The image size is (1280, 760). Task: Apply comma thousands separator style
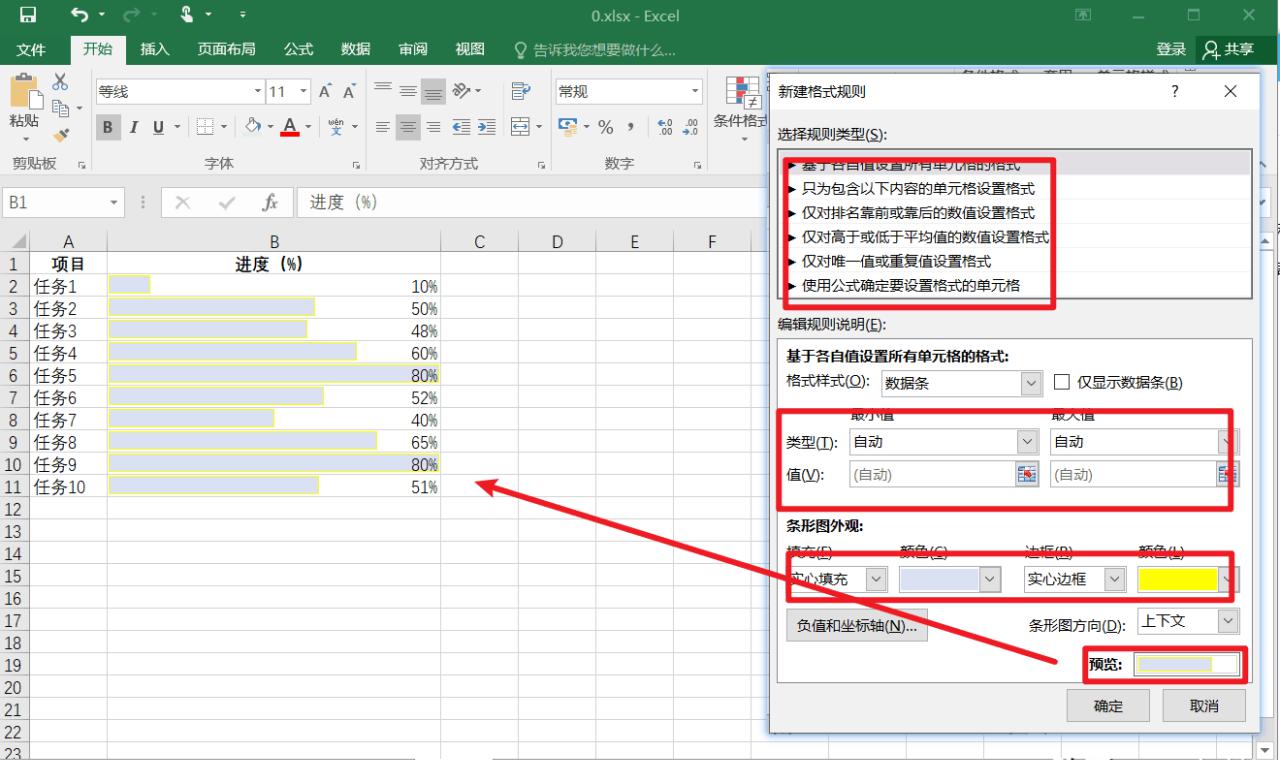(x=630, y=127)
